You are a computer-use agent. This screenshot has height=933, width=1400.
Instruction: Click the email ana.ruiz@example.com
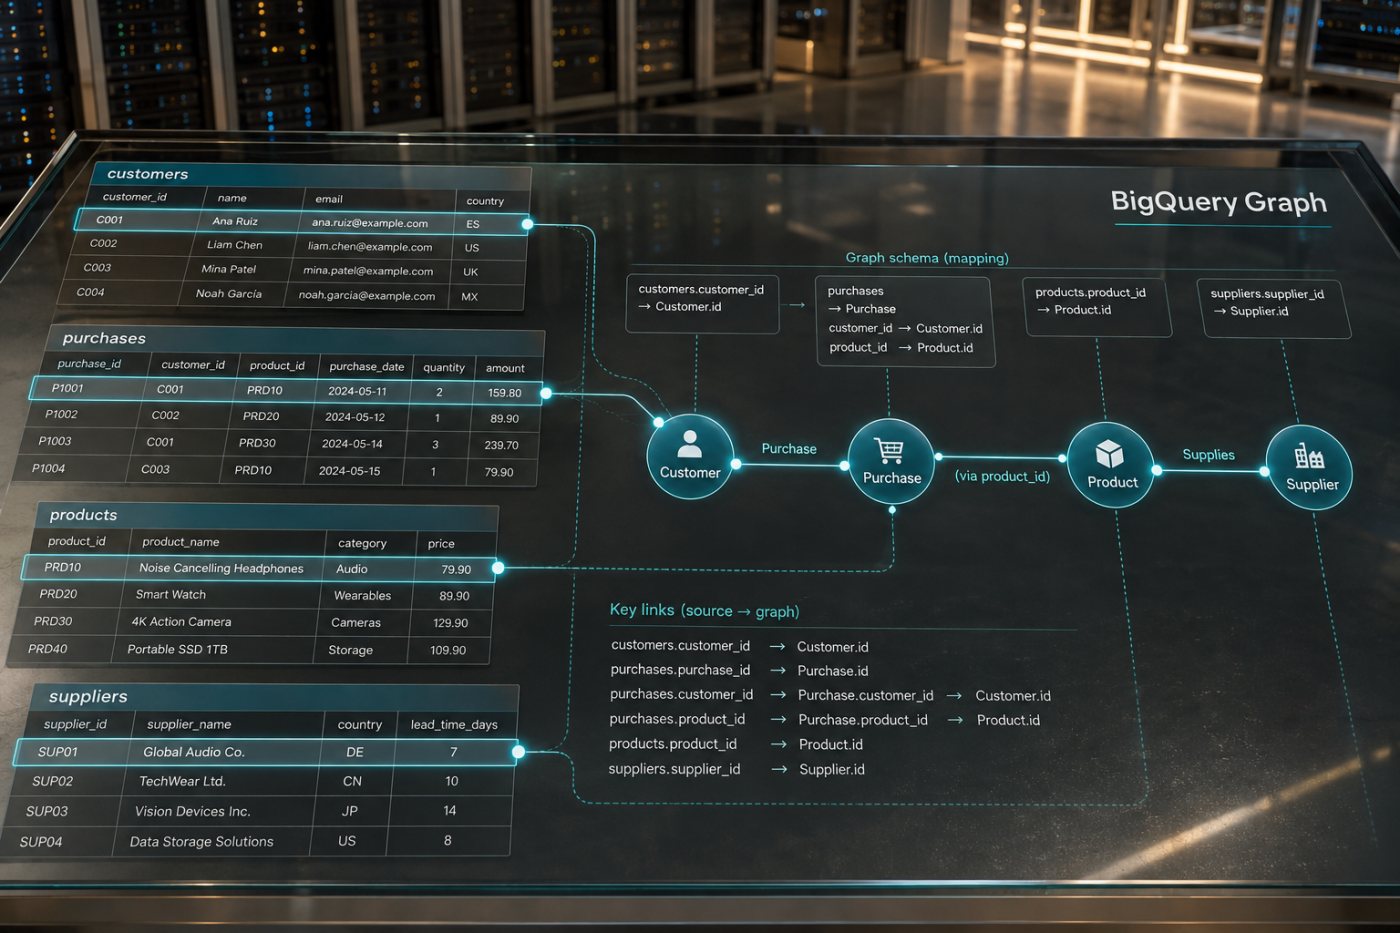pyautogui.click(x=370, y=223)
